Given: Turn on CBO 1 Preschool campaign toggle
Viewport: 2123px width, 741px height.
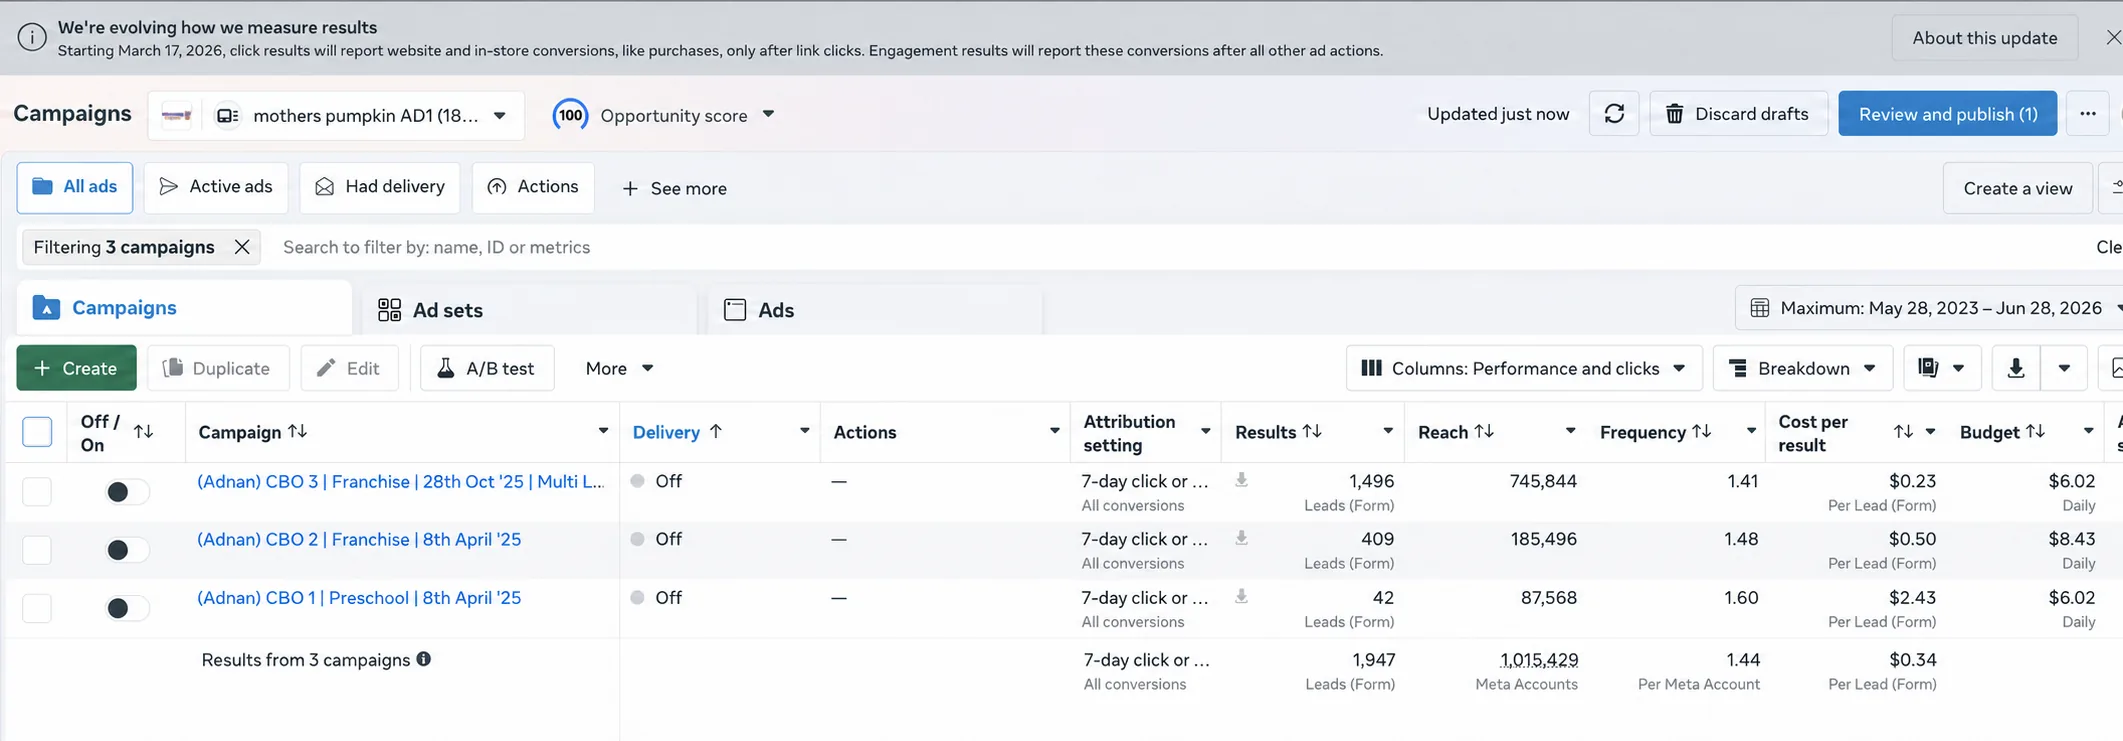Looking at the screenshot, I should pyautogui.click(x=127, y=607).
